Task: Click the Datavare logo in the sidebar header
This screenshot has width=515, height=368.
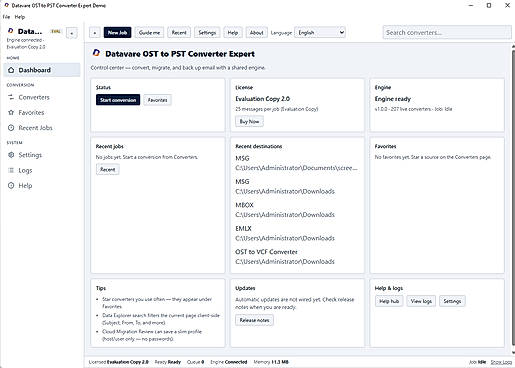Action: (x=11, y=31)
